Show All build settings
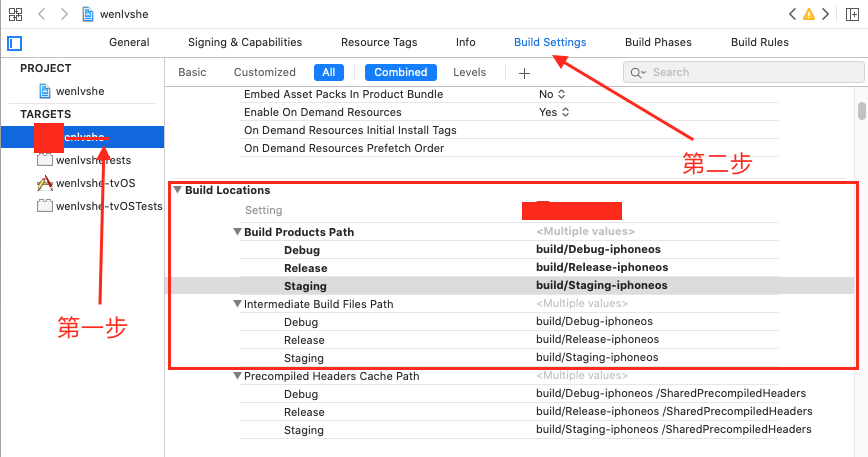The image size is (868, 457). pyautogui.click(x=329, y=72)
